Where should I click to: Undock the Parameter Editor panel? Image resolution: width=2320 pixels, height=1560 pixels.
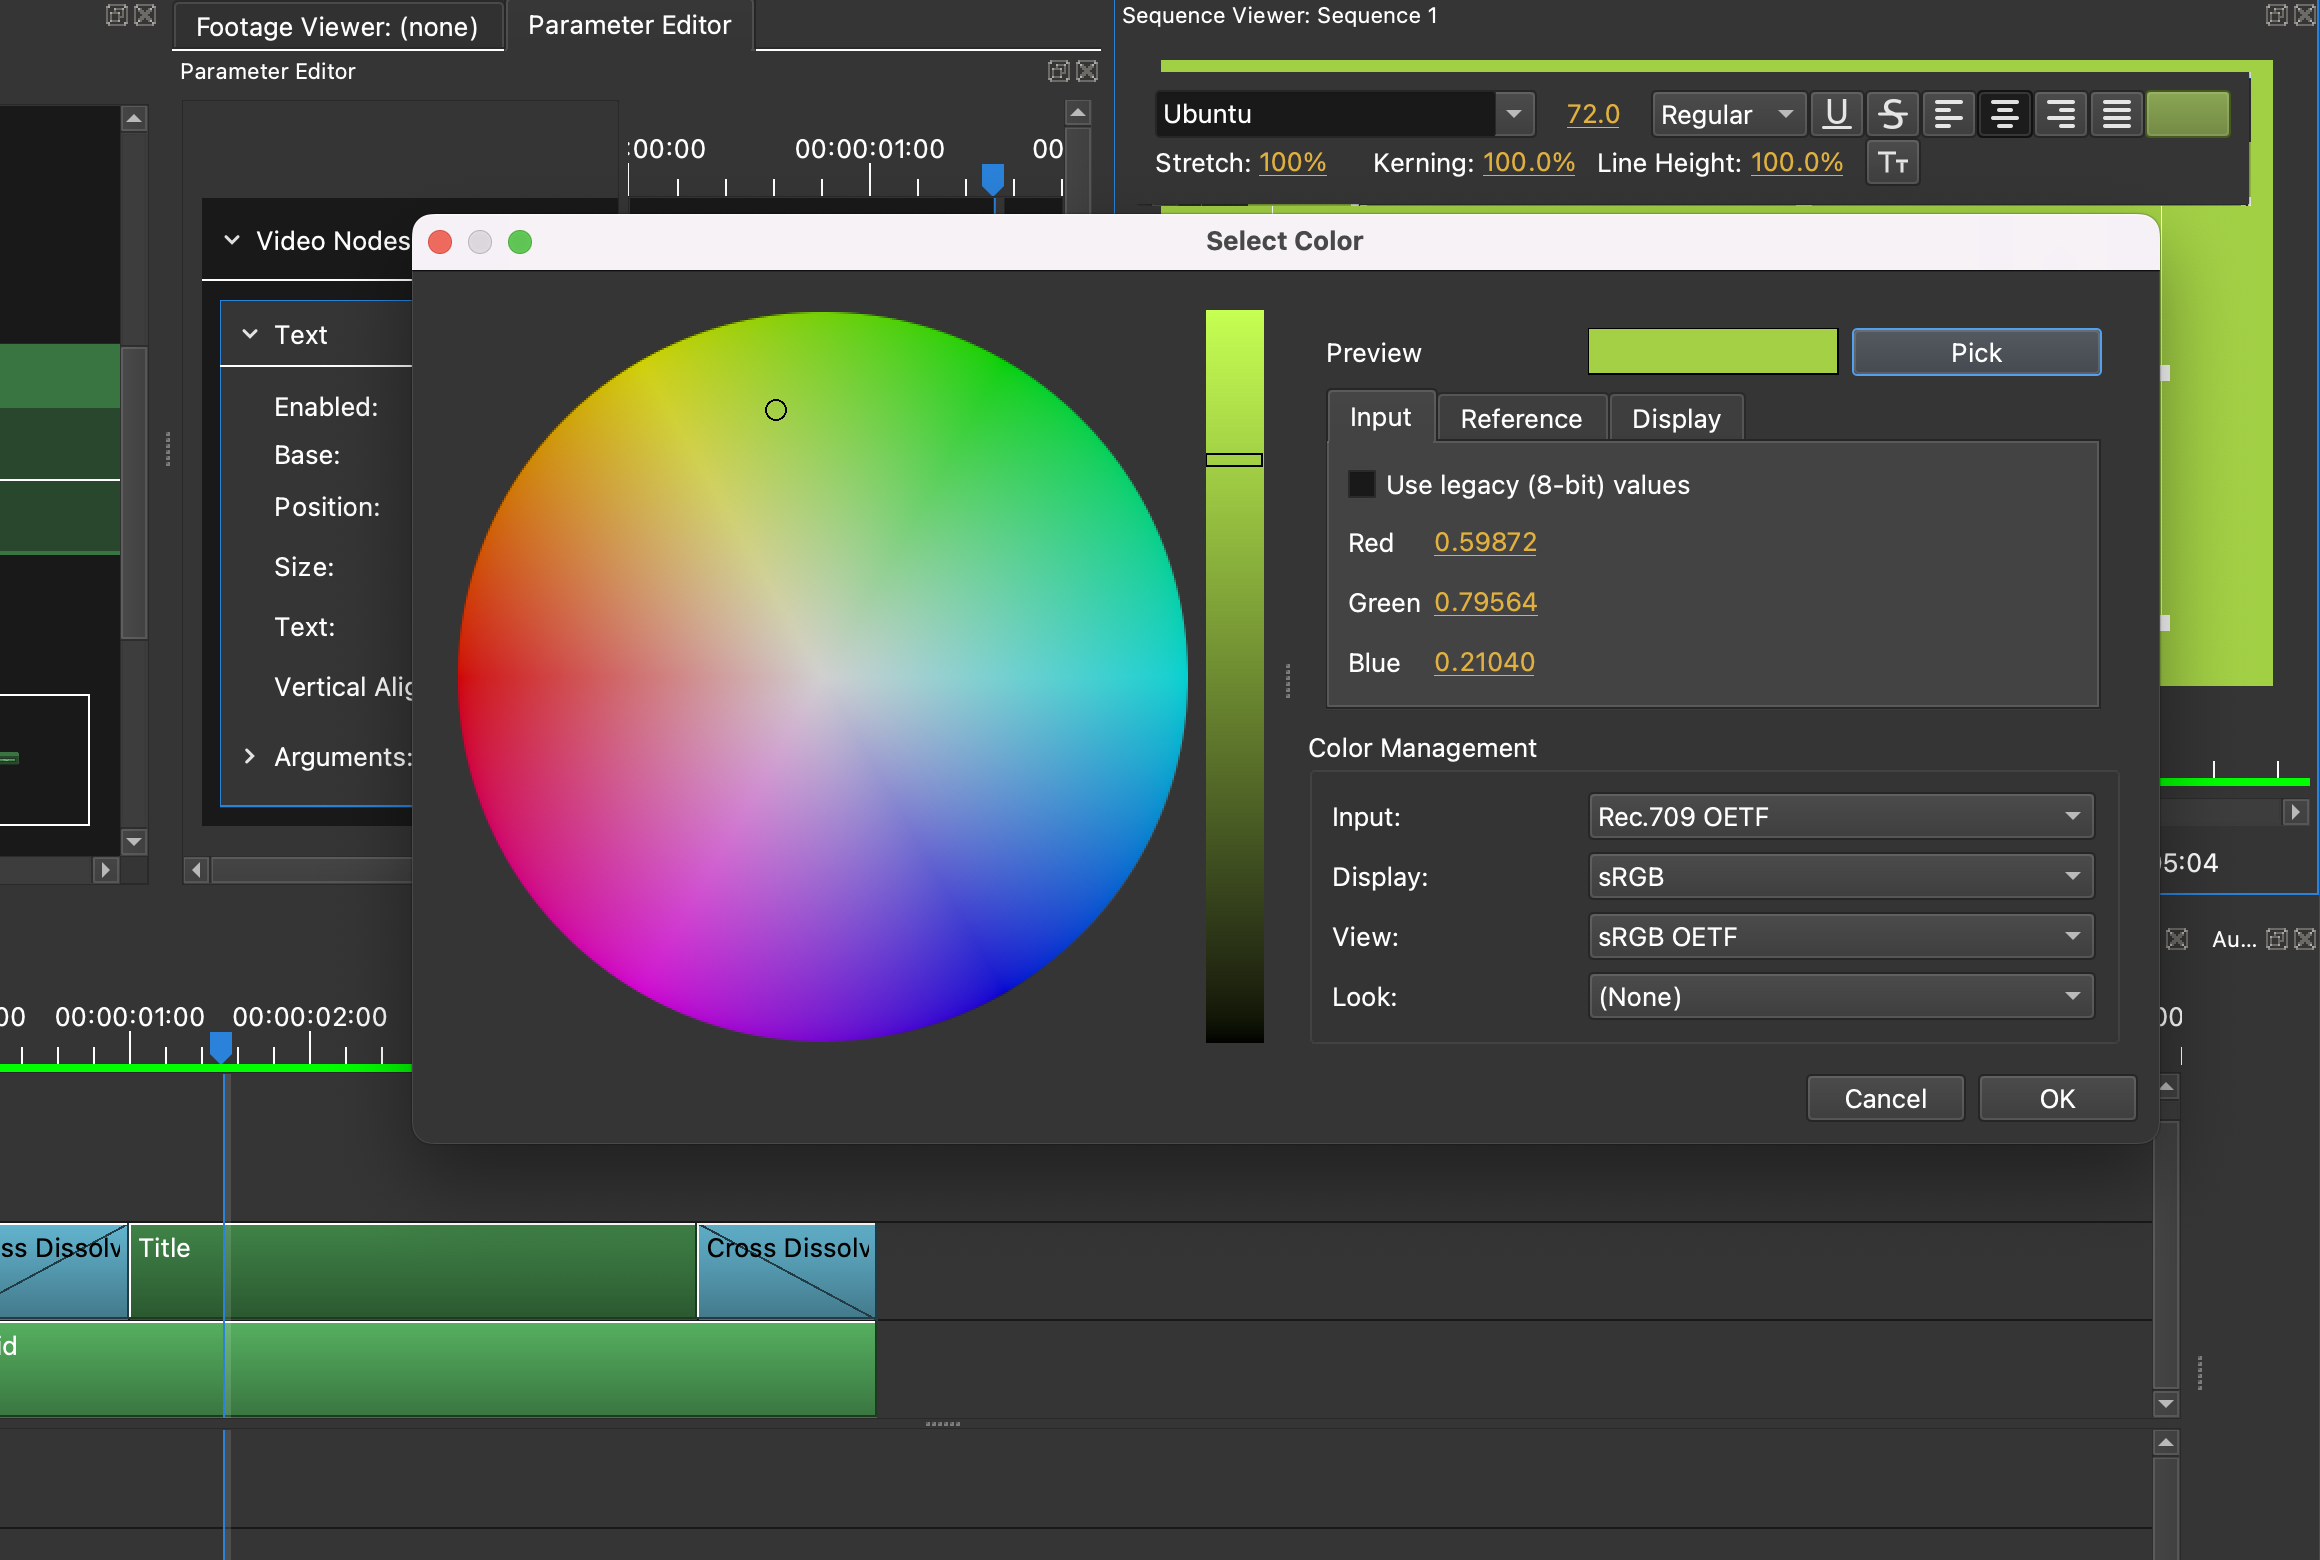pyautogui.click(x=1058, y=71)
